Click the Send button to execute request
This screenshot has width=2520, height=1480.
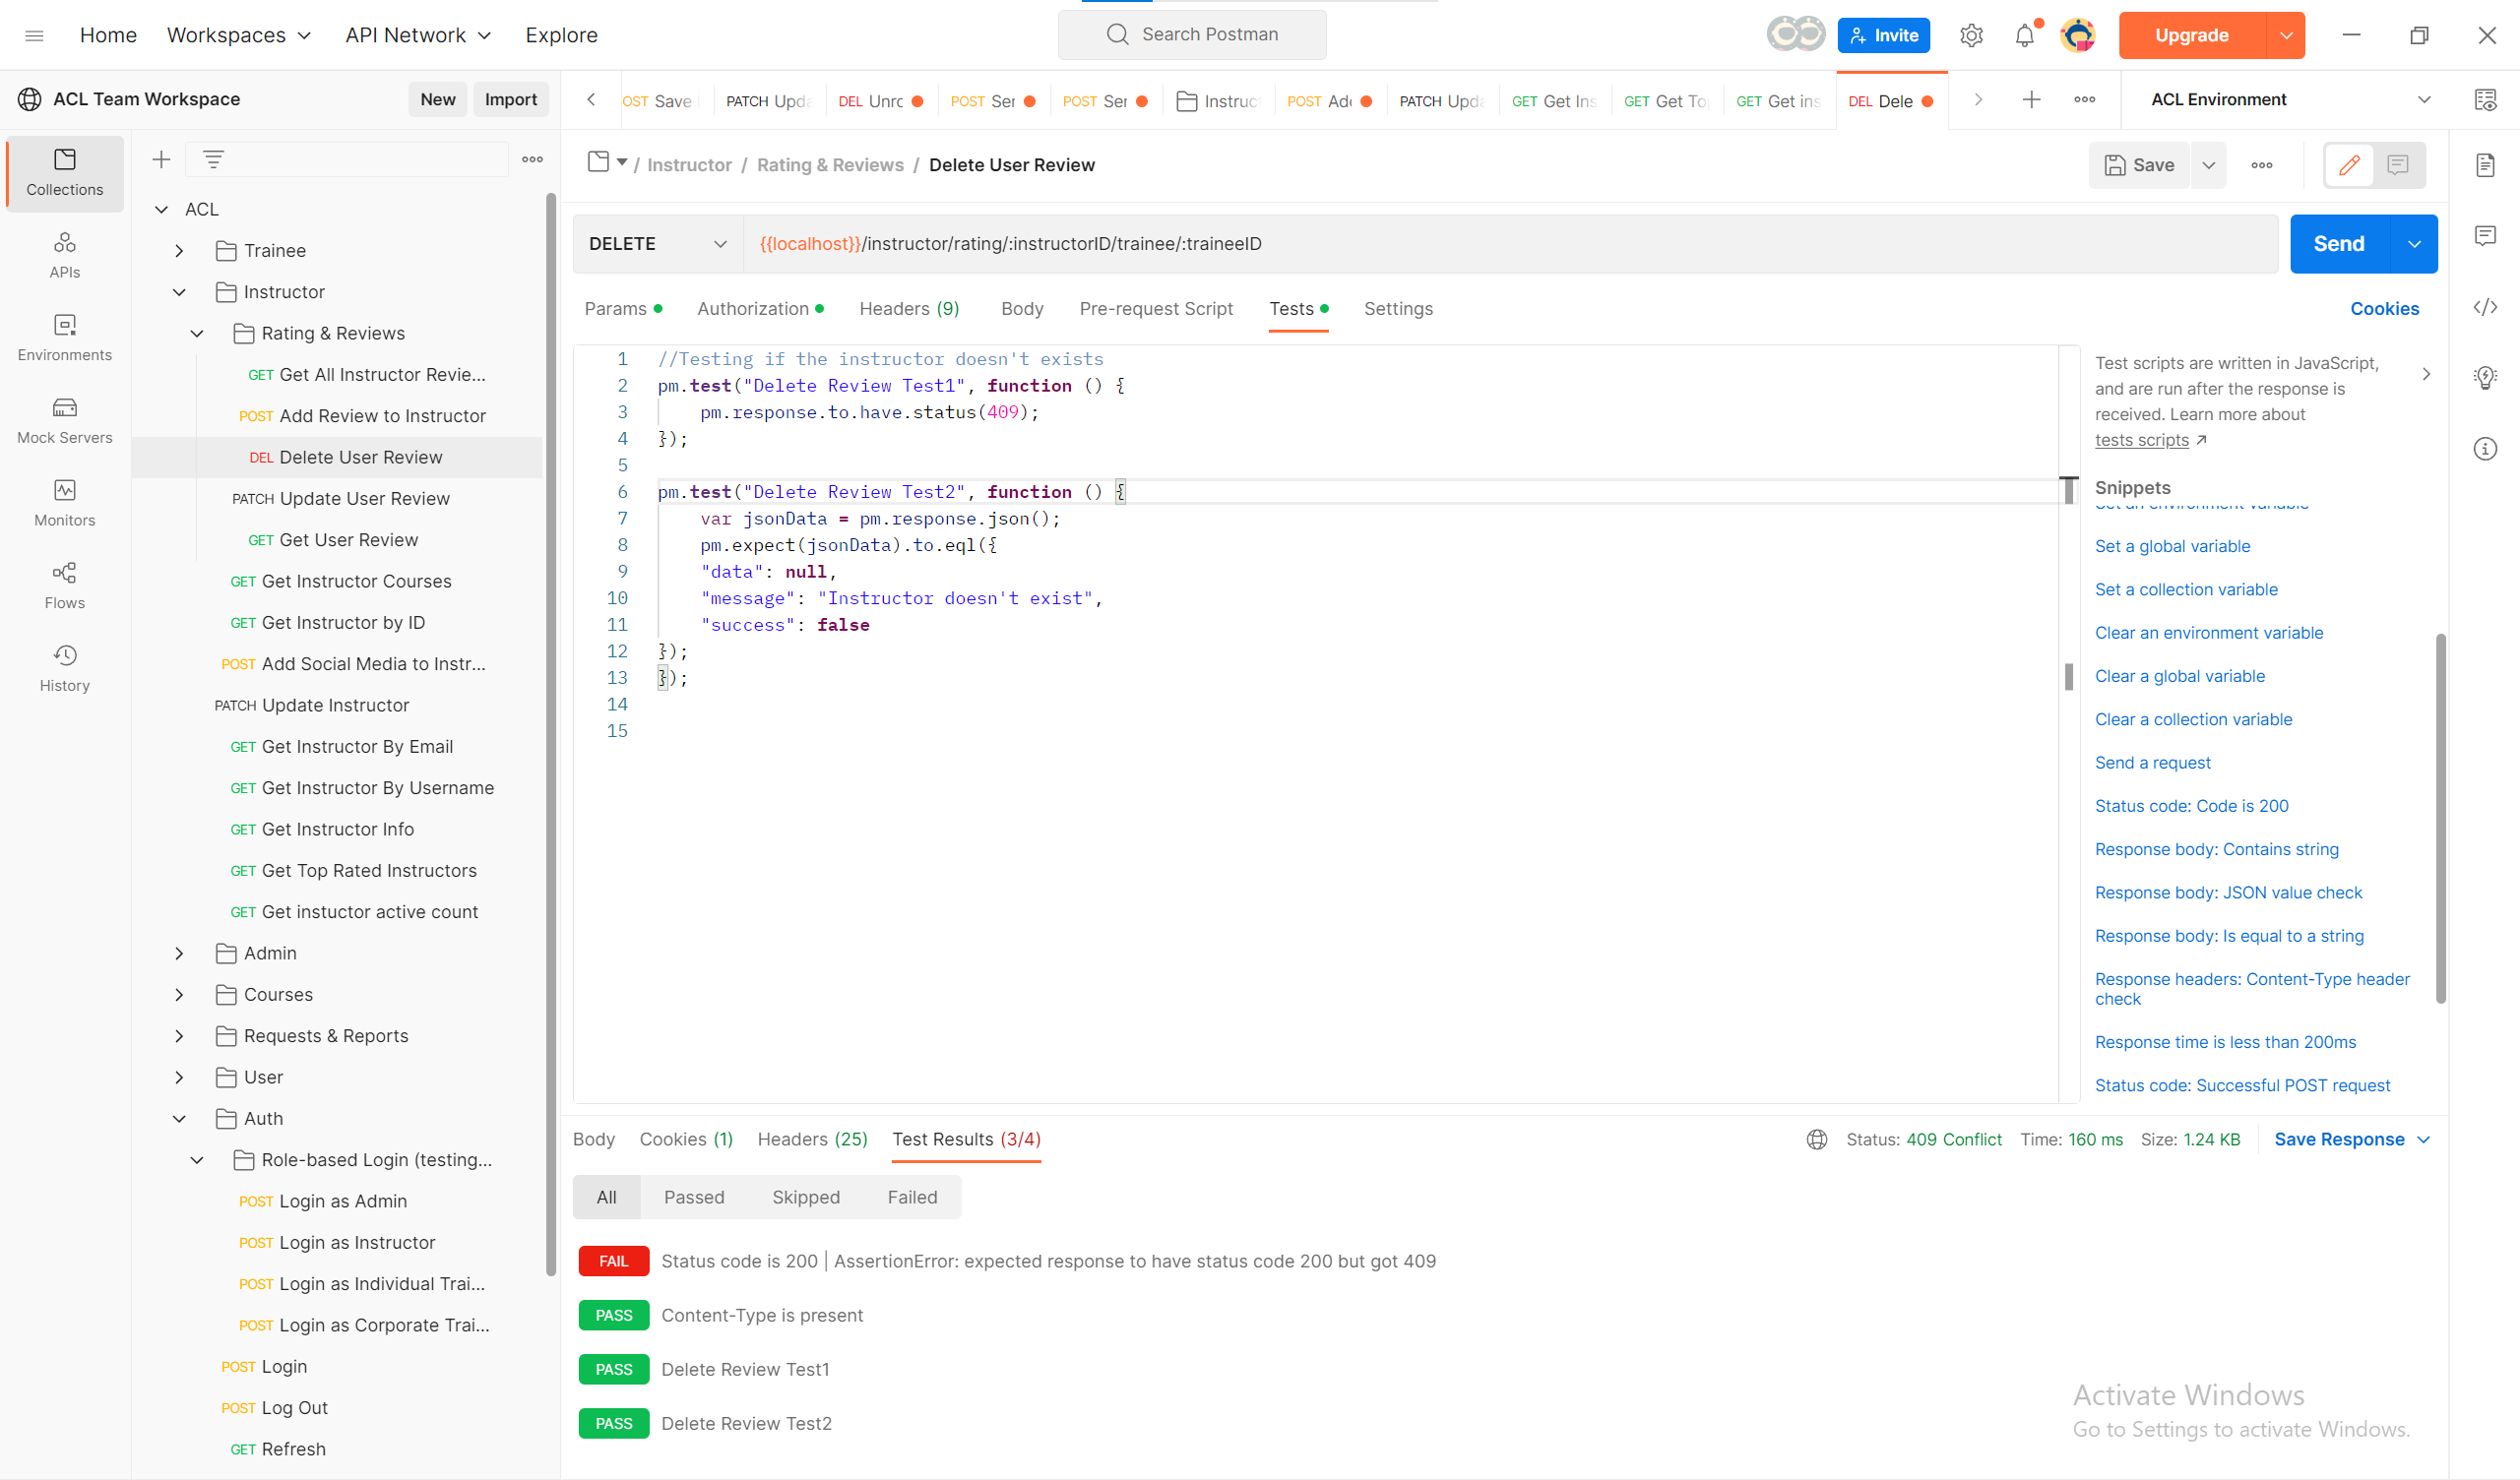coord(2339,243)
